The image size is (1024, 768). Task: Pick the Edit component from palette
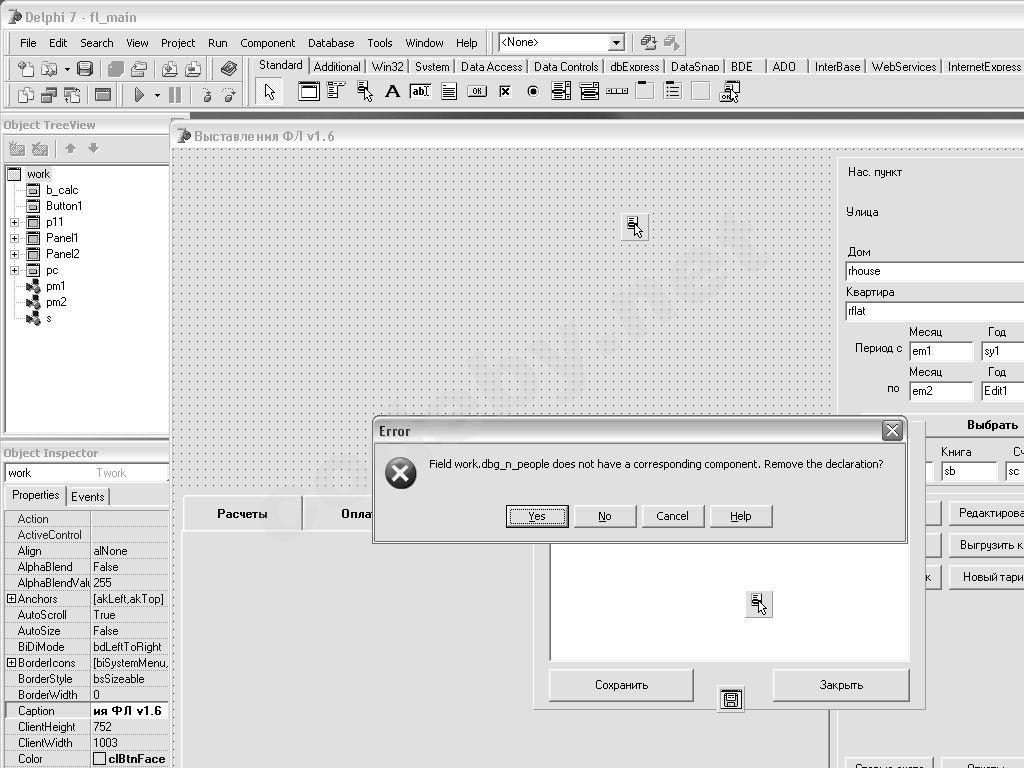pos(420,91)
